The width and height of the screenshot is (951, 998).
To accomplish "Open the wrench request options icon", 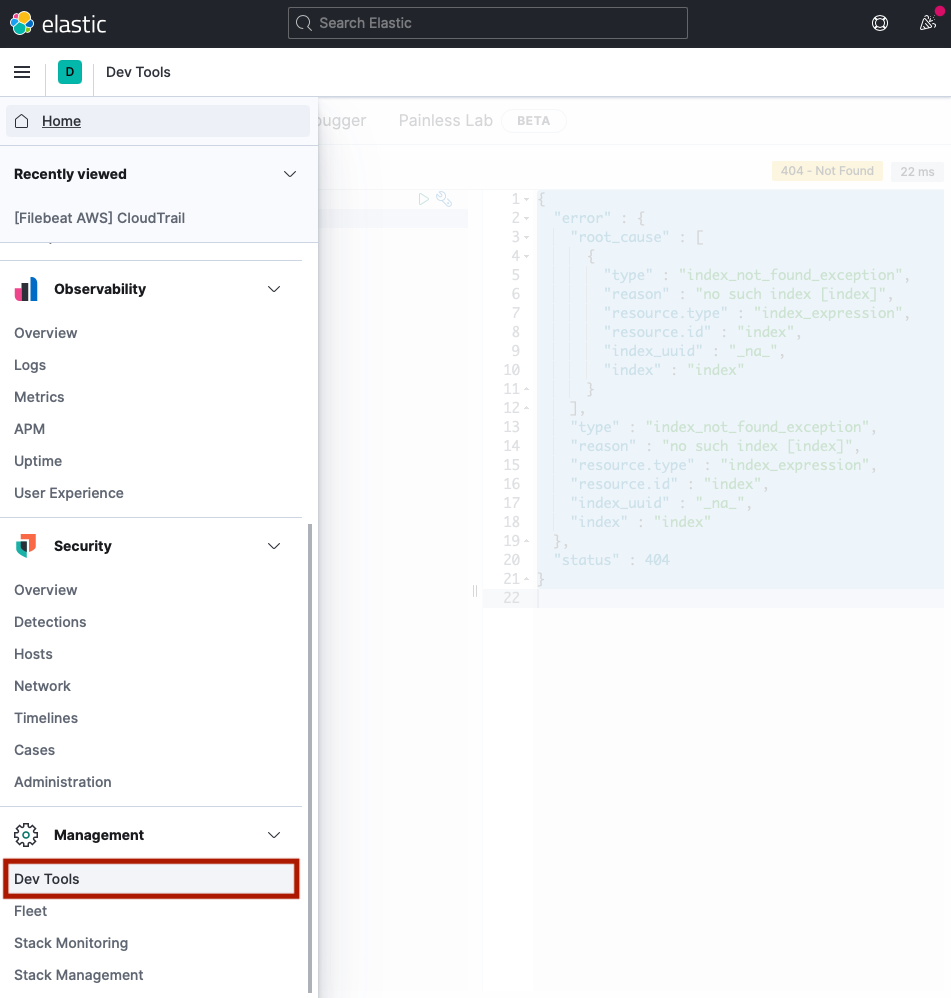I will (444, 199).
